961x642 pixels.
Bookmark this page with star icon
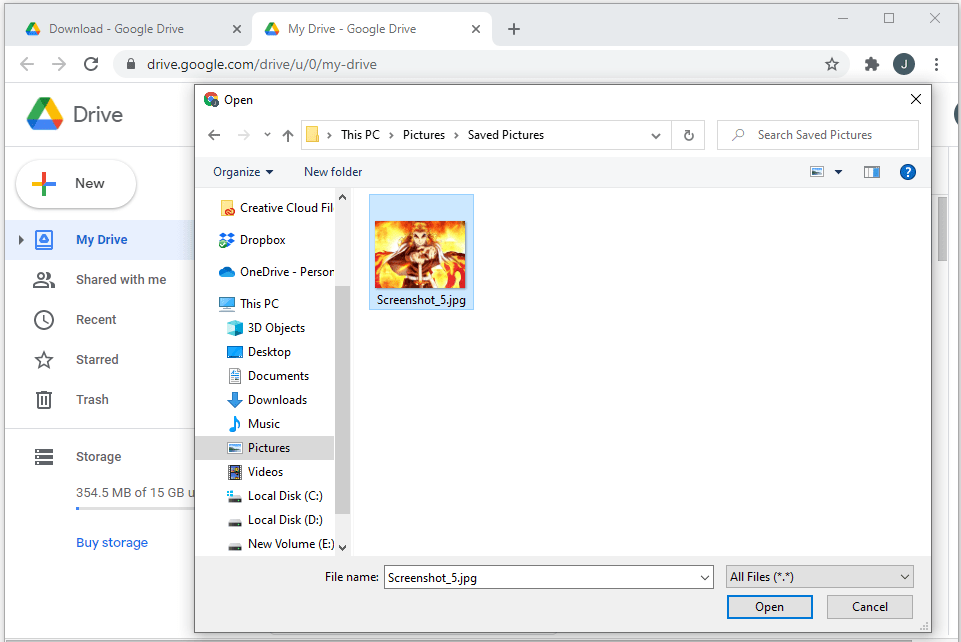pyautogui.click(x=831, y=64)
